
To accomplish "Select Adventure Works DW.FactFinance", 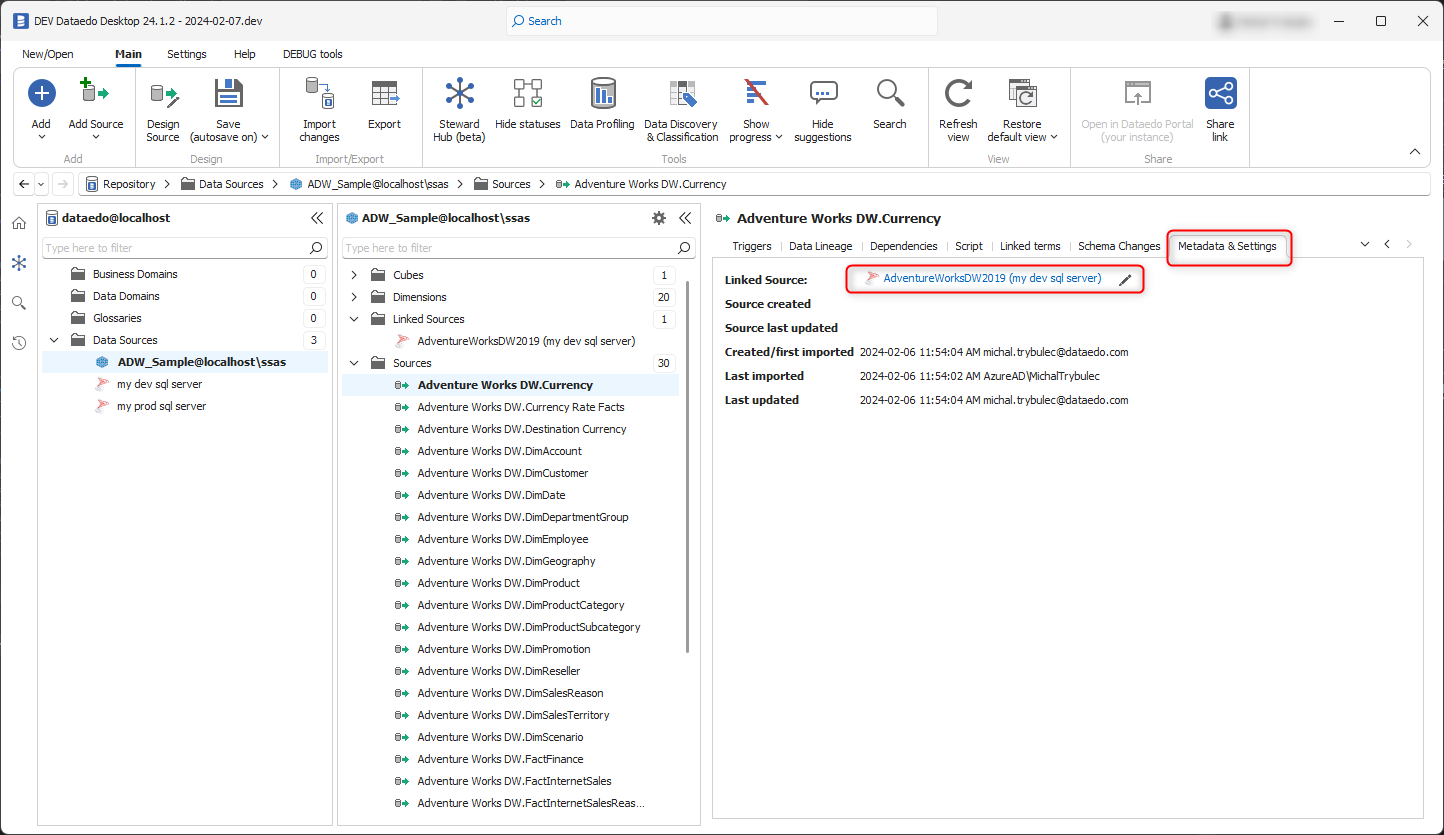I will [500, 759].
